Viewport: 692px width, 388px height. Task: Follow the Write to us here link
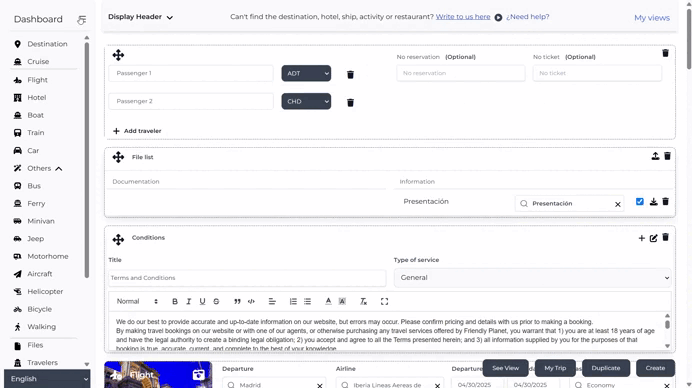tap(463, 17)
